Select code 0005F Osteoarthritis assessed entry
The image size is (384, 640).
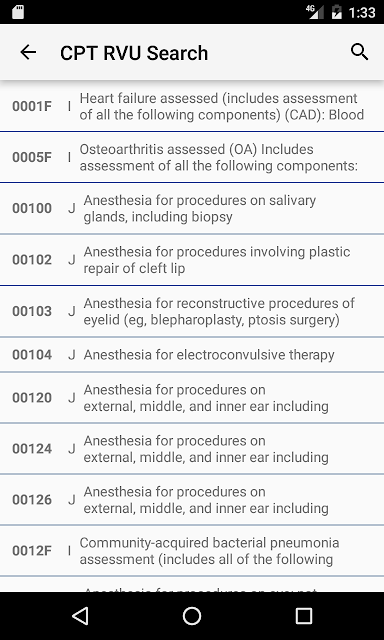click(x=192, y=157)
